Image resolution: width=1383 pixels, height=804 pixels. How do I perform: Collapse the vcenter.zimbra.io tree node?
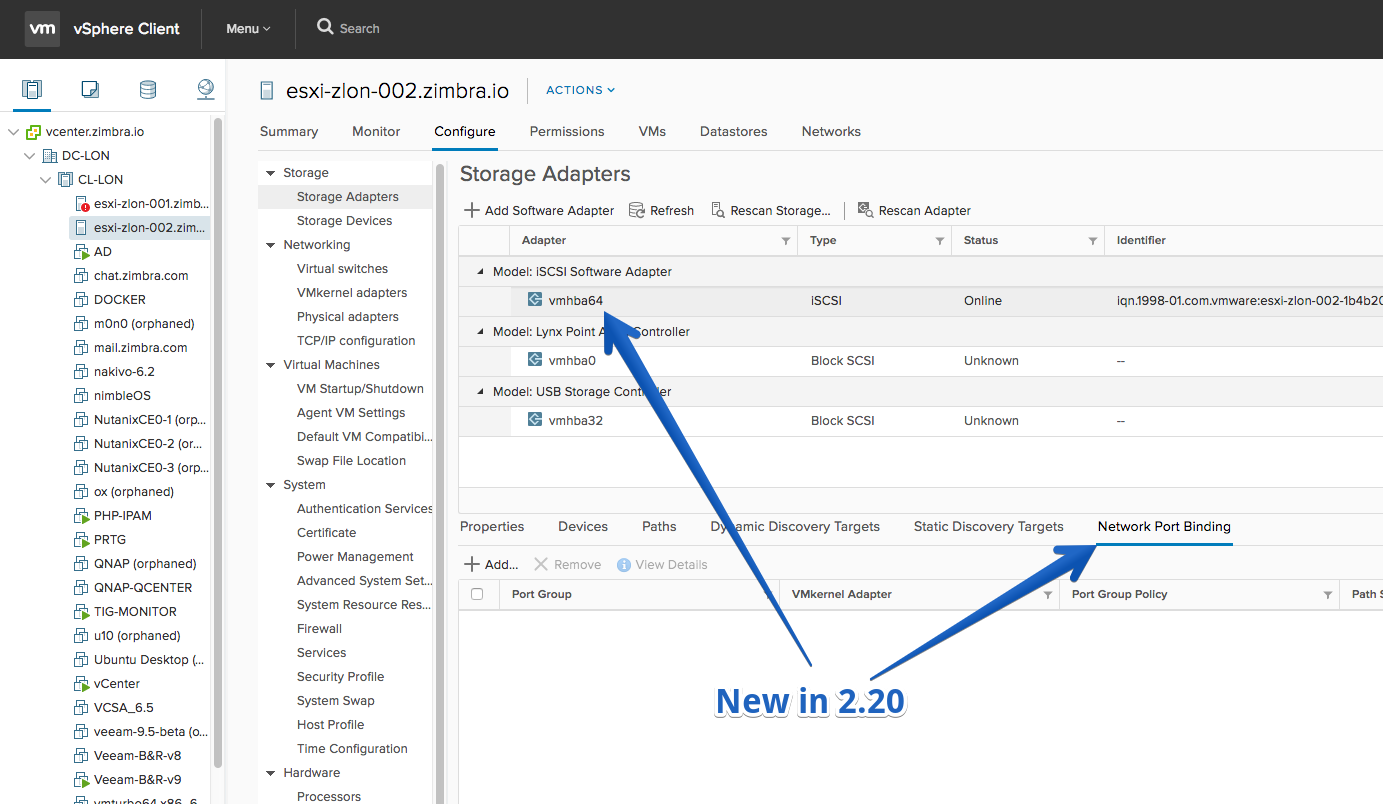[13, 132]
